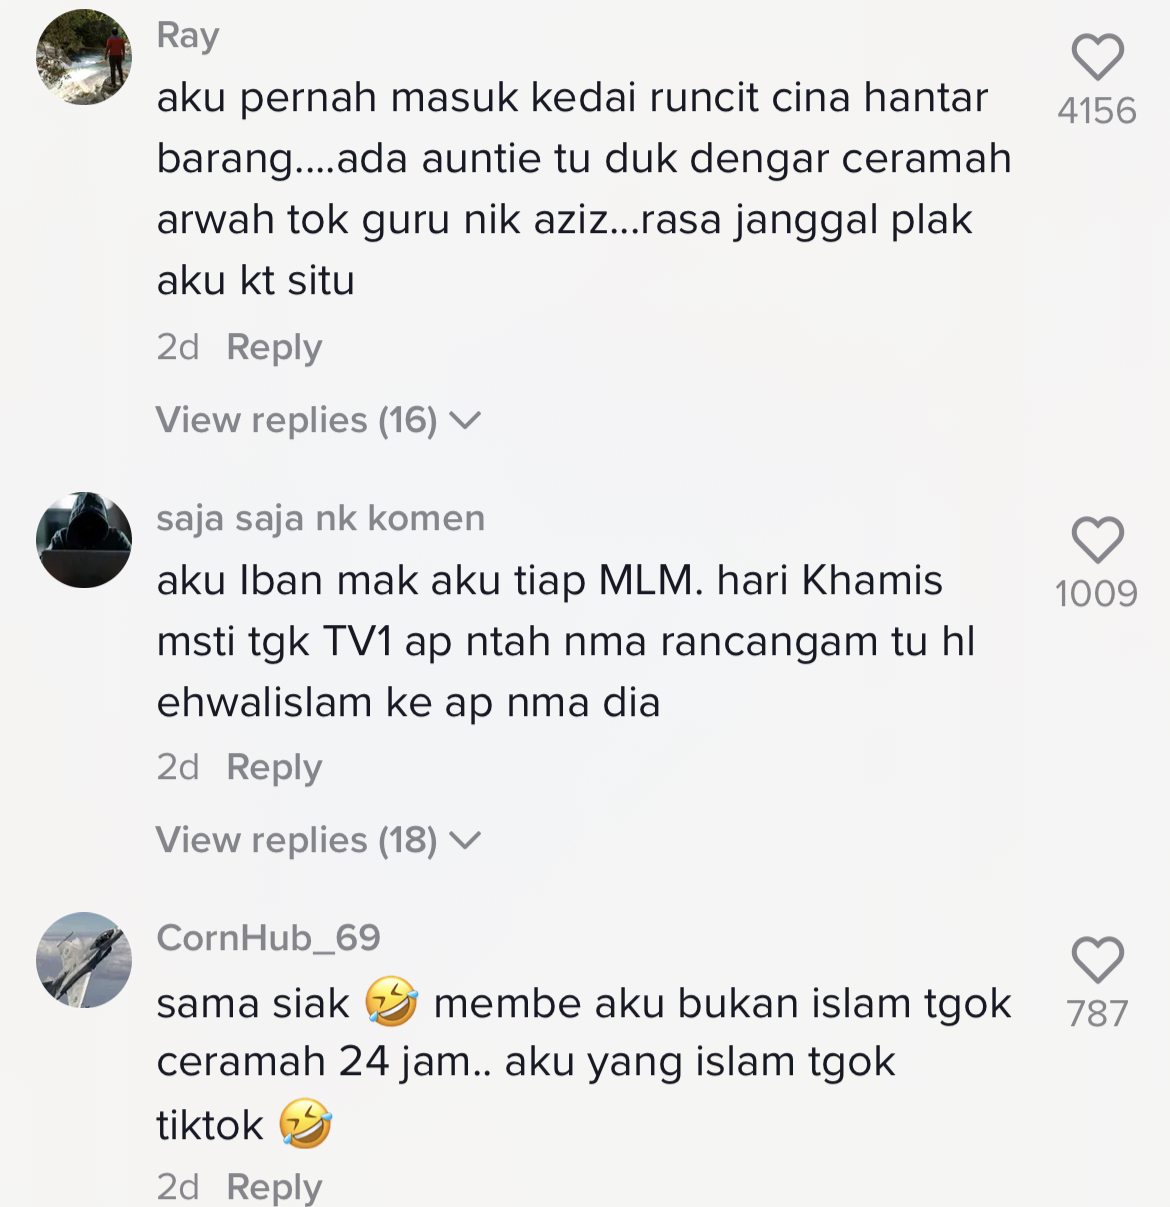Reply to saja saja nk komen's comment
Screen dimensions: 1170x1207
click(x=274, y=767)
